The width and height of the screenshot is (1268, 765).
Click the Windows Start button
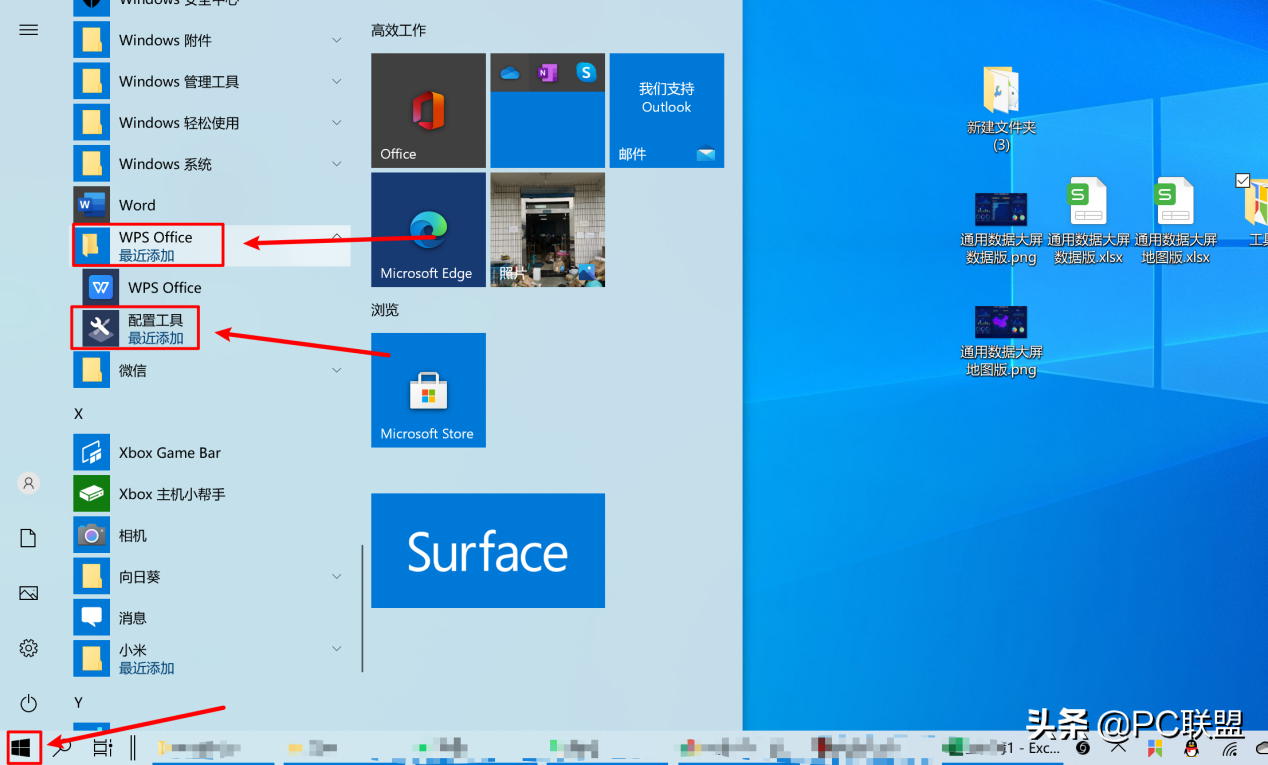pyautogui.click(x=22, y=747)
